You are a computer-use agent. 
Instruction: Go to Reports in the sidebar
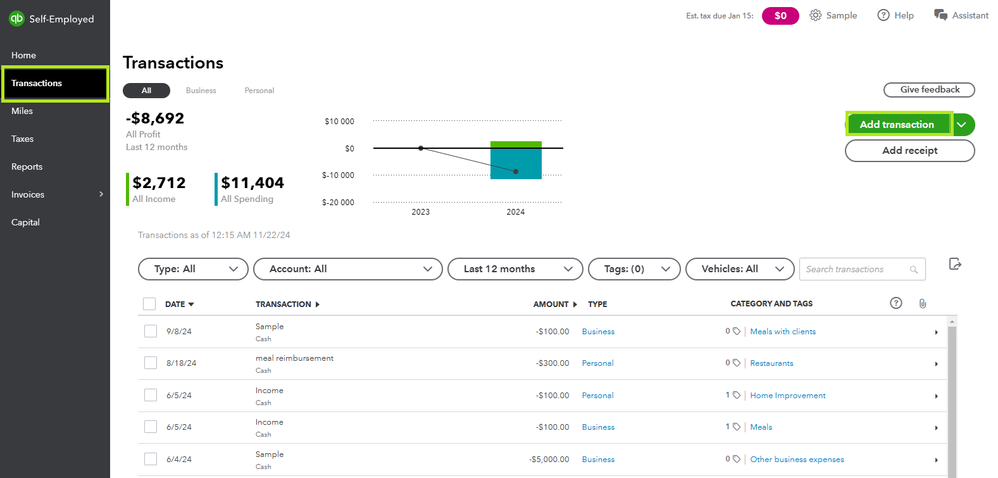[27, 167]
